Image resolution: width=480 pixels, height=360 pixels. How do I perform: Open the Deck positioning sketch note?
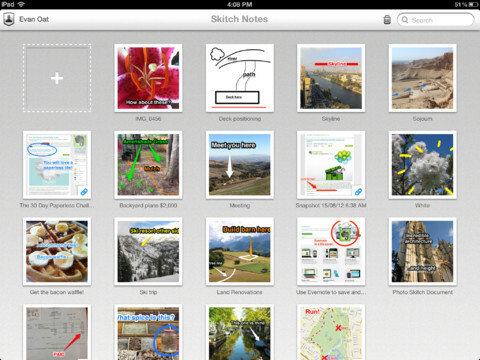point(240,78)
